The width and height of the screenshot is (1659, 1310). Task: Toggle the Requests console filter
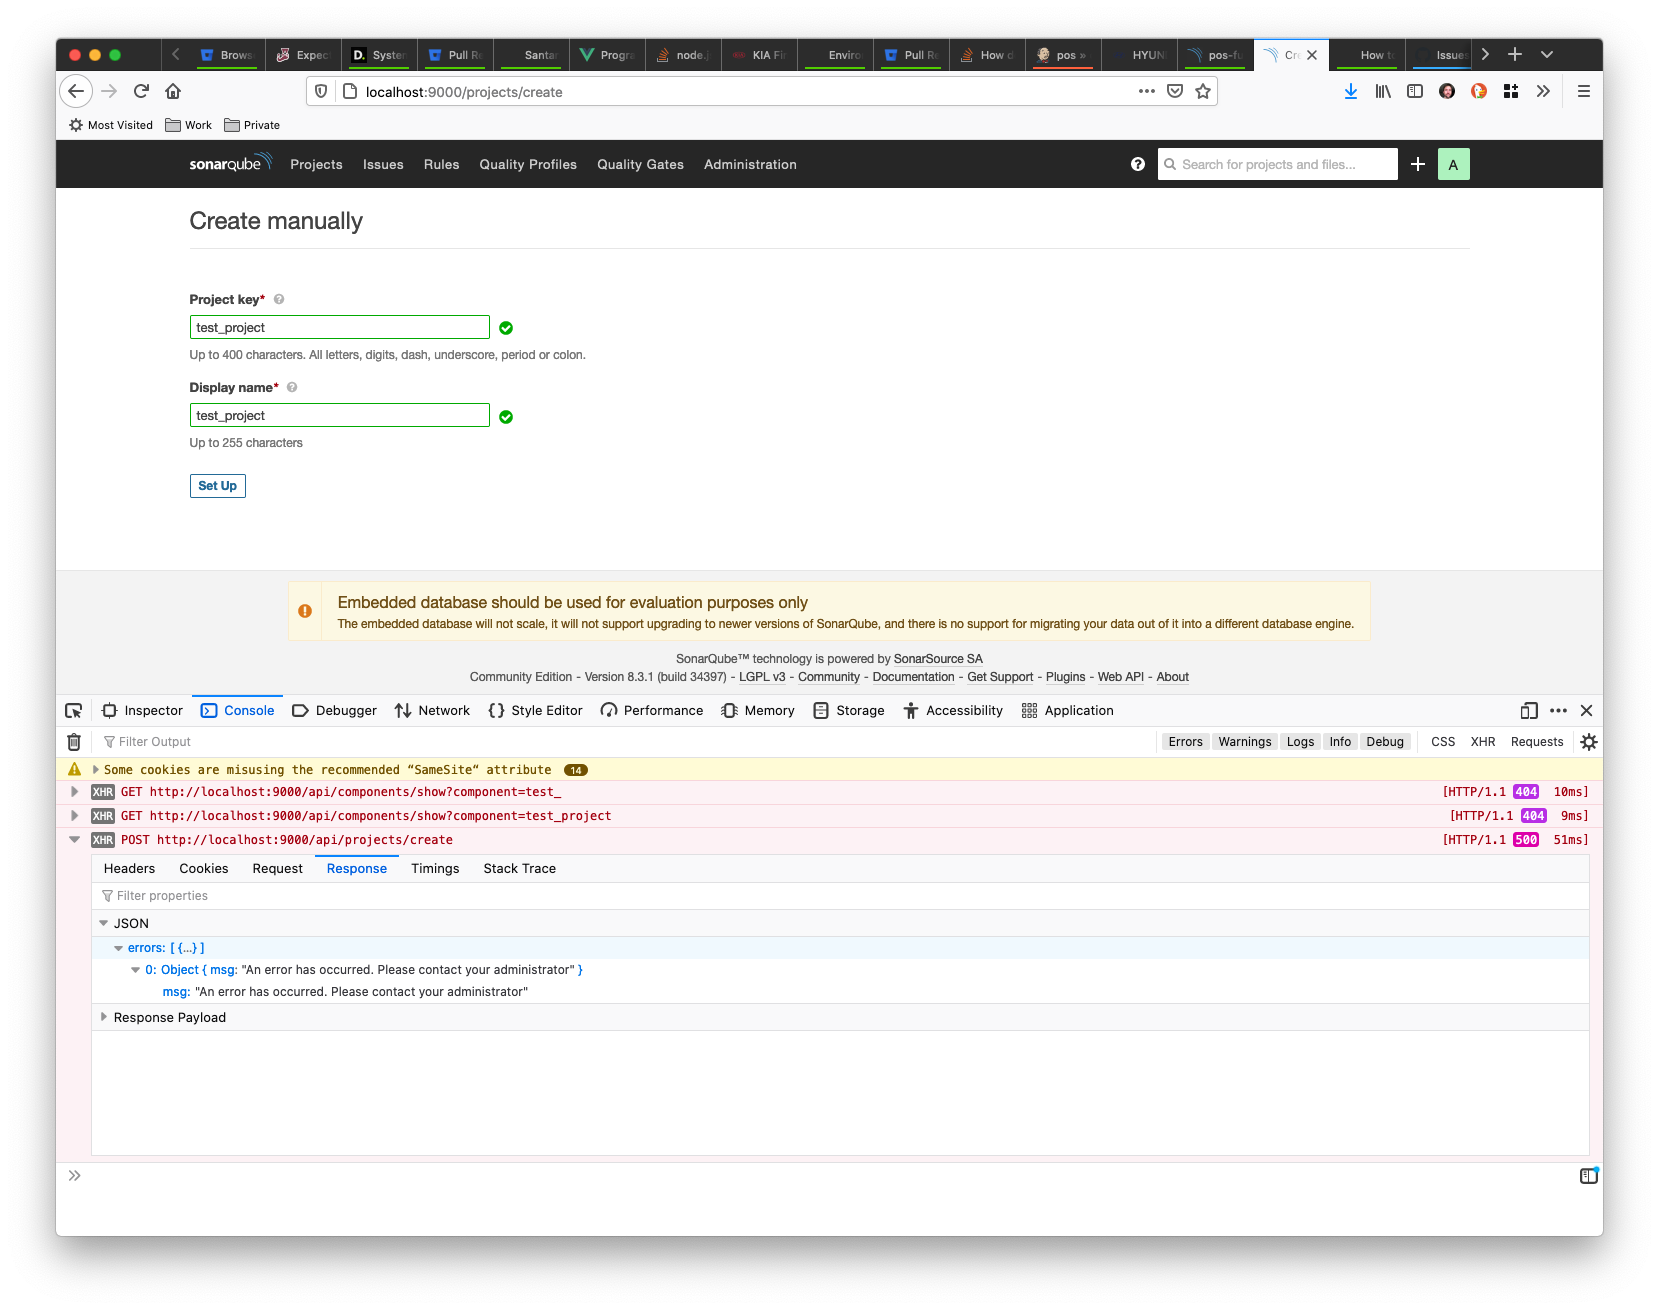1537,742
